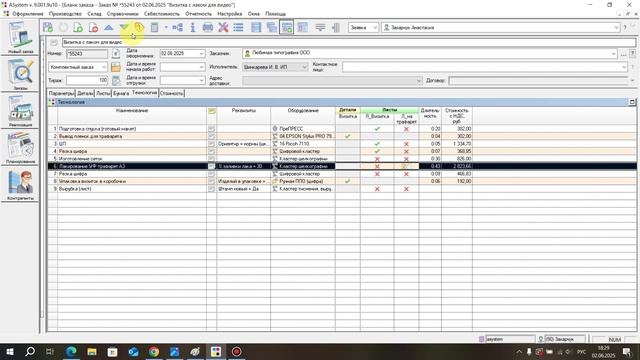Expand the Заказчик dropdown
Screen dimensions: 640x360
point(613,53)
